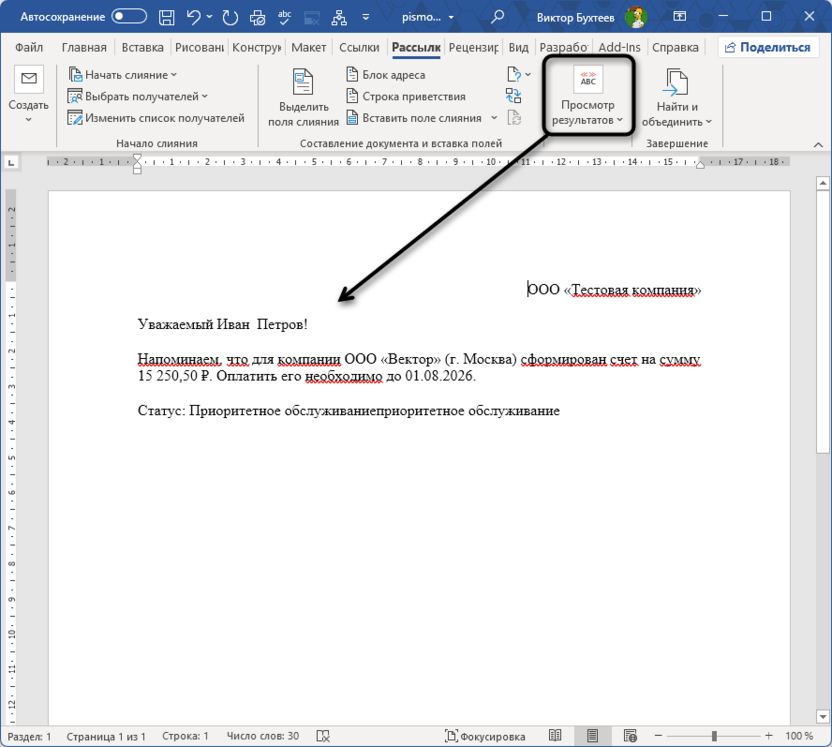Screen dimensions: 832x747
Task: Toggle Выделить поля слияния
Action: click(x=303, y=98)
